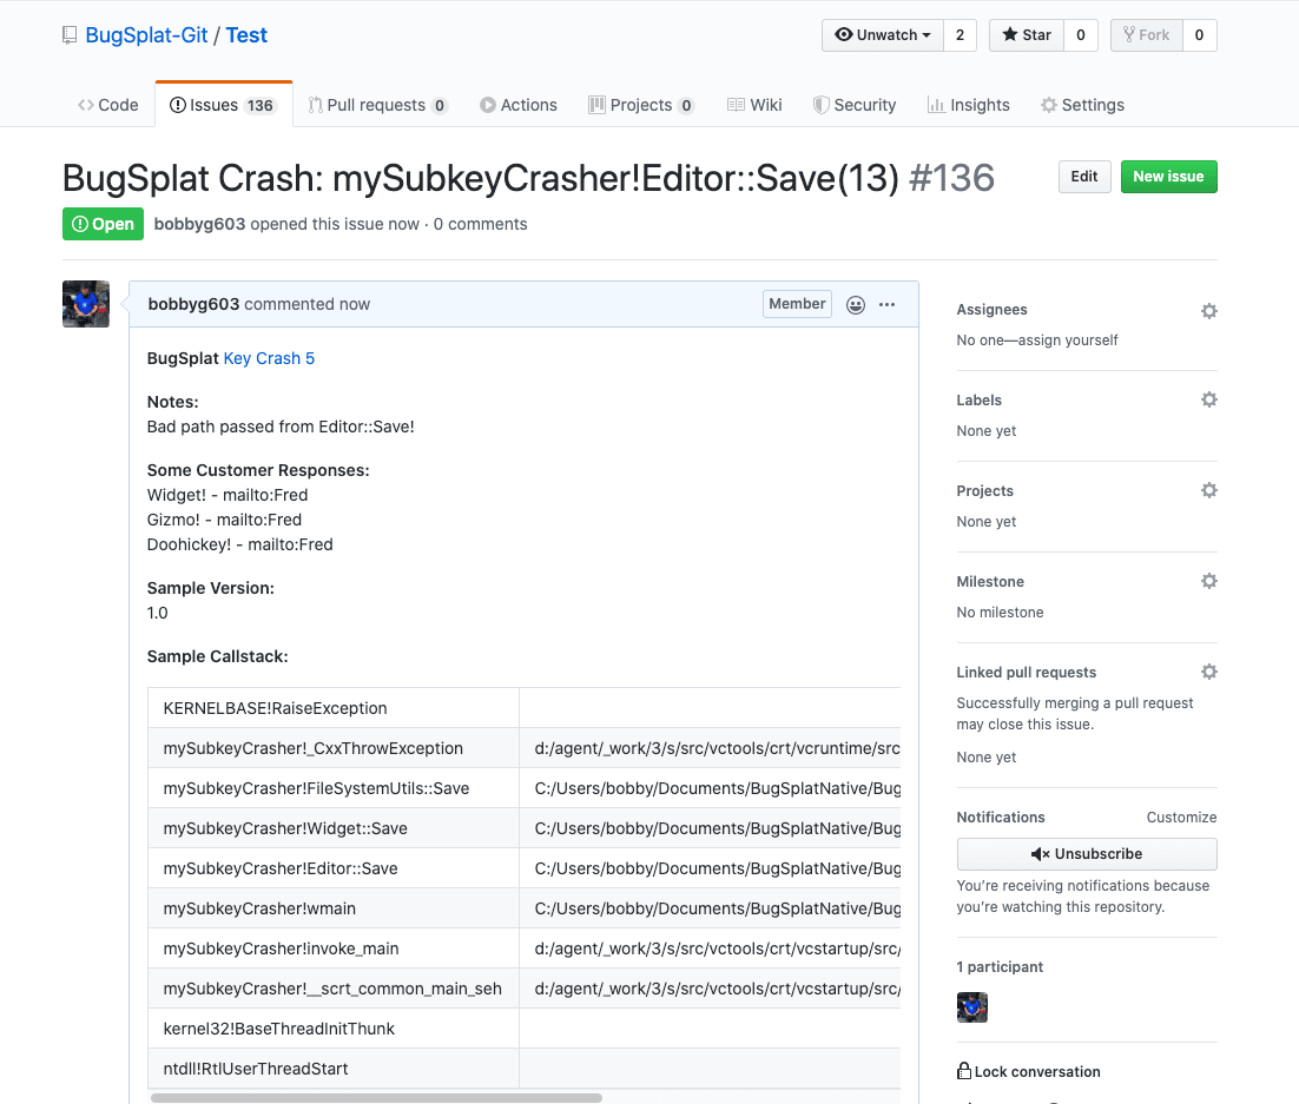Unsubscribe from issue notifications
This screenshot has width=1299, height=1104.
(1087, 854)
